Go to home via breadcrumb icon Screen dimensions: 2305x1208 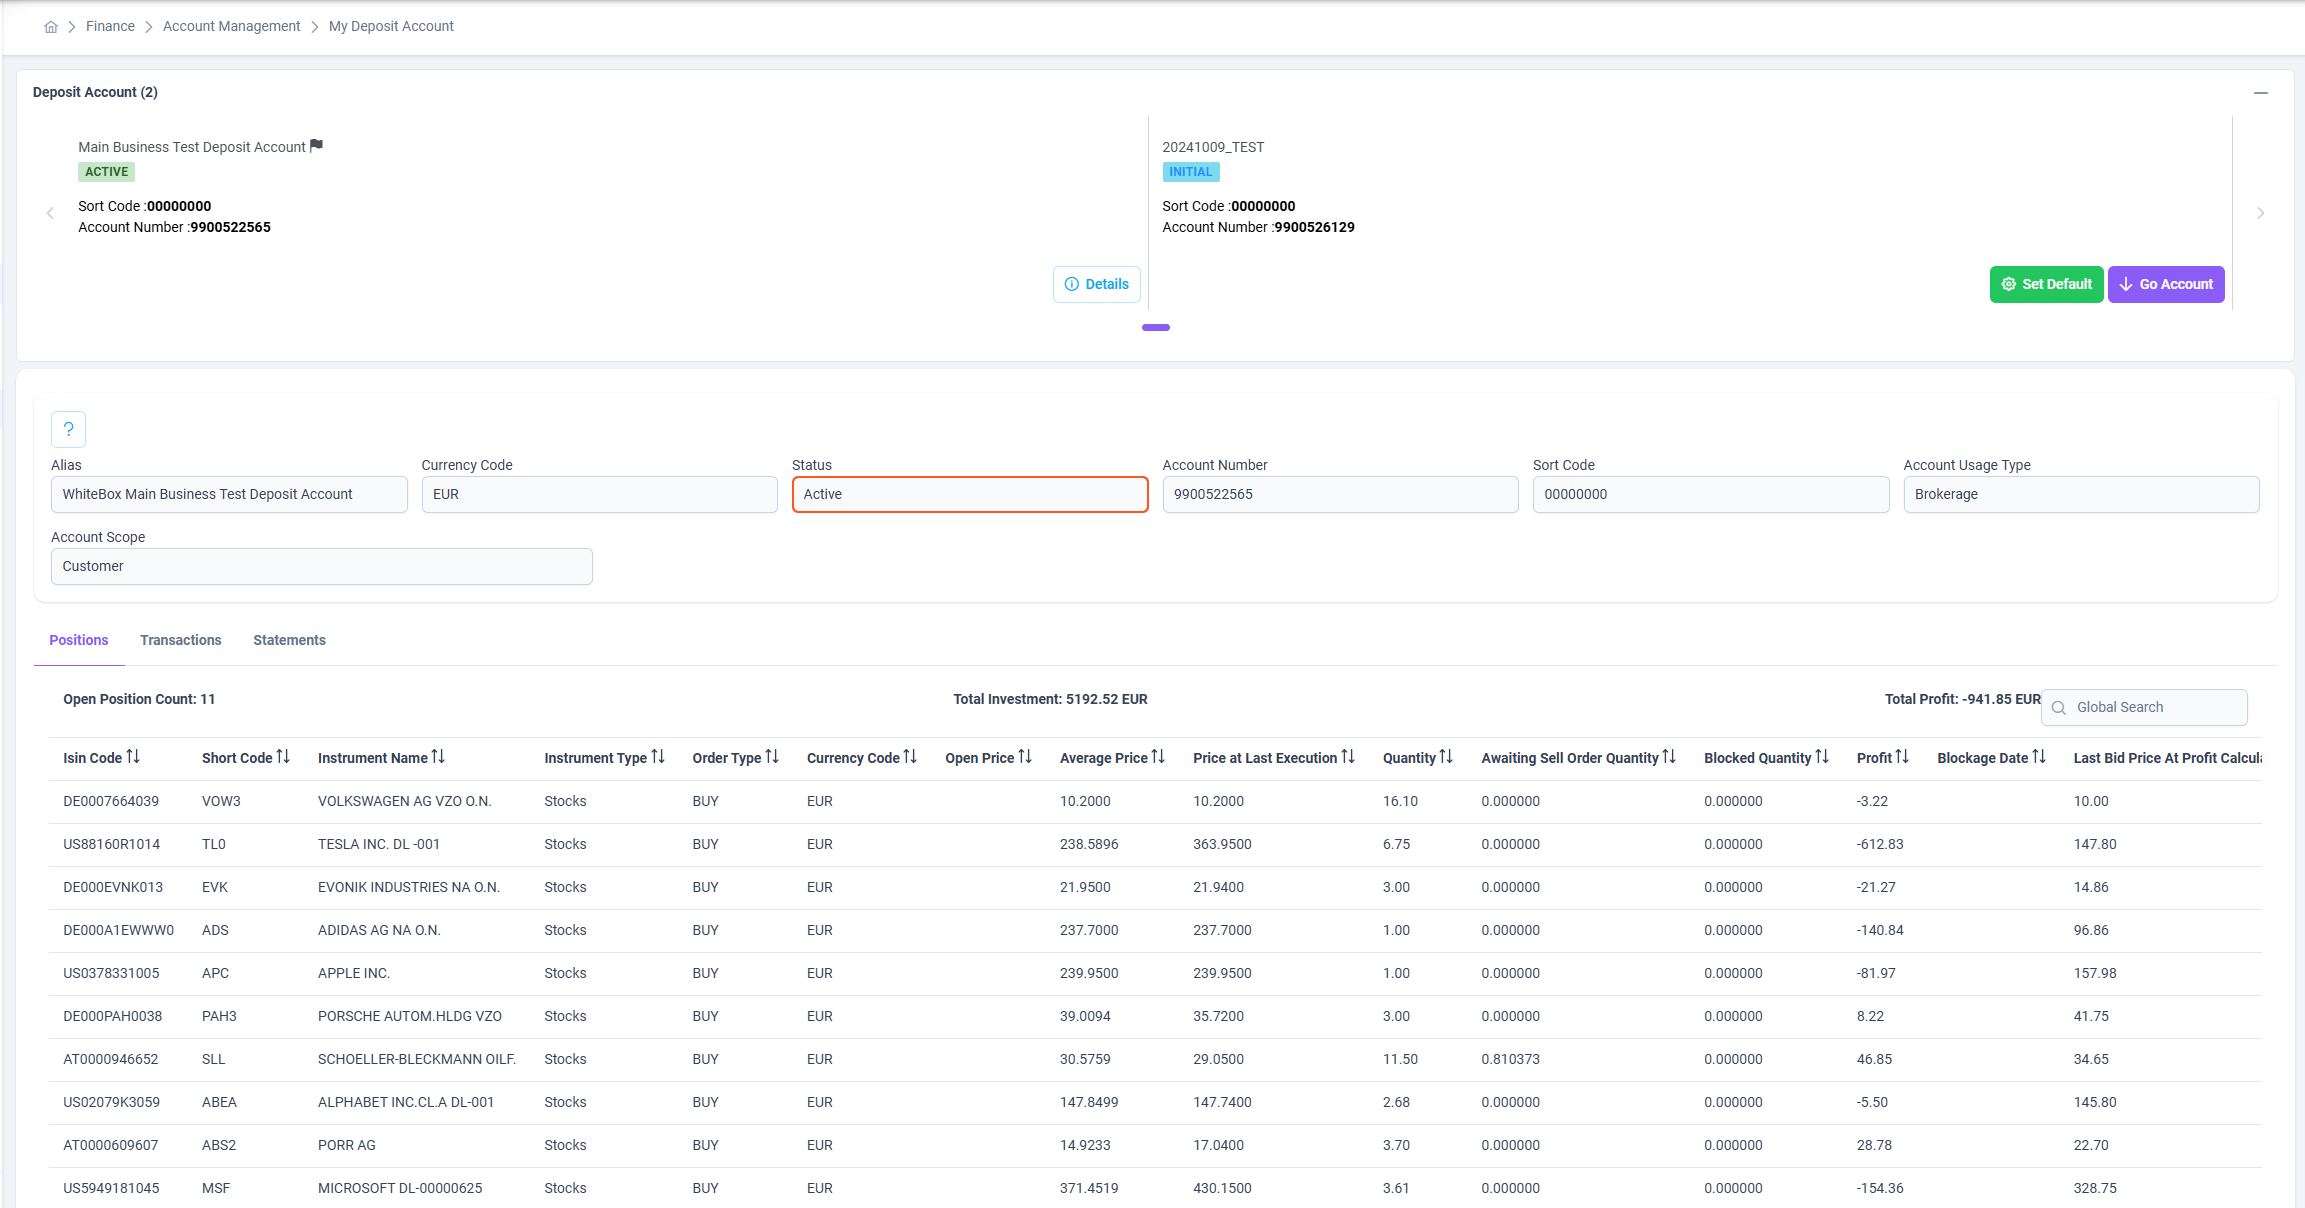(51, 27)
